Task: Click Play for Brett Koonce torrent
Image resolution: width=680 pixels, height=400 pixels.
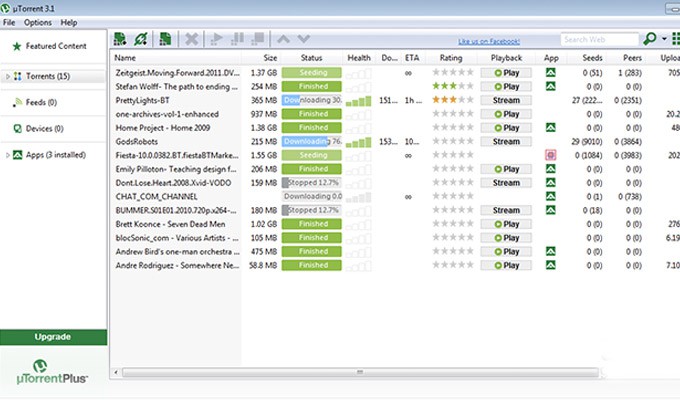Action: [x=506, y=224]
